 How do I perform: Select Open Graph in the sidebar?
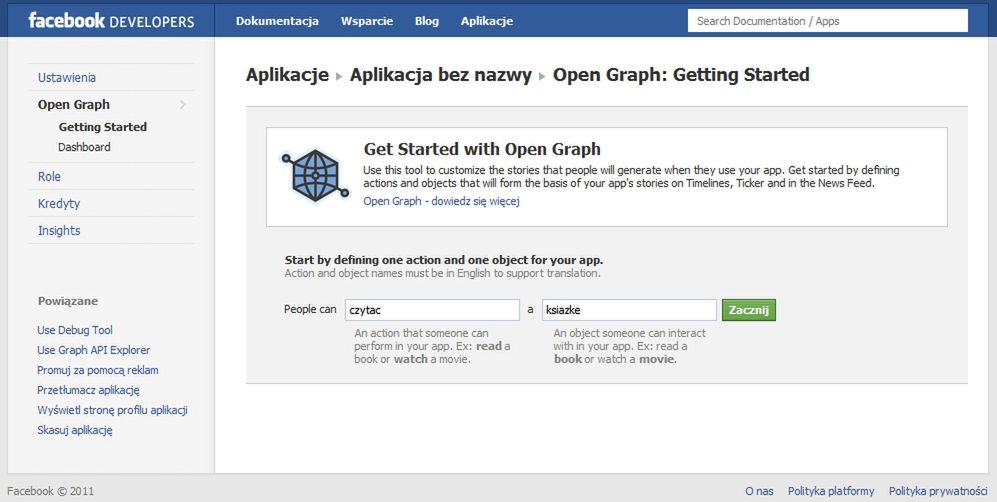coord(74,104)
